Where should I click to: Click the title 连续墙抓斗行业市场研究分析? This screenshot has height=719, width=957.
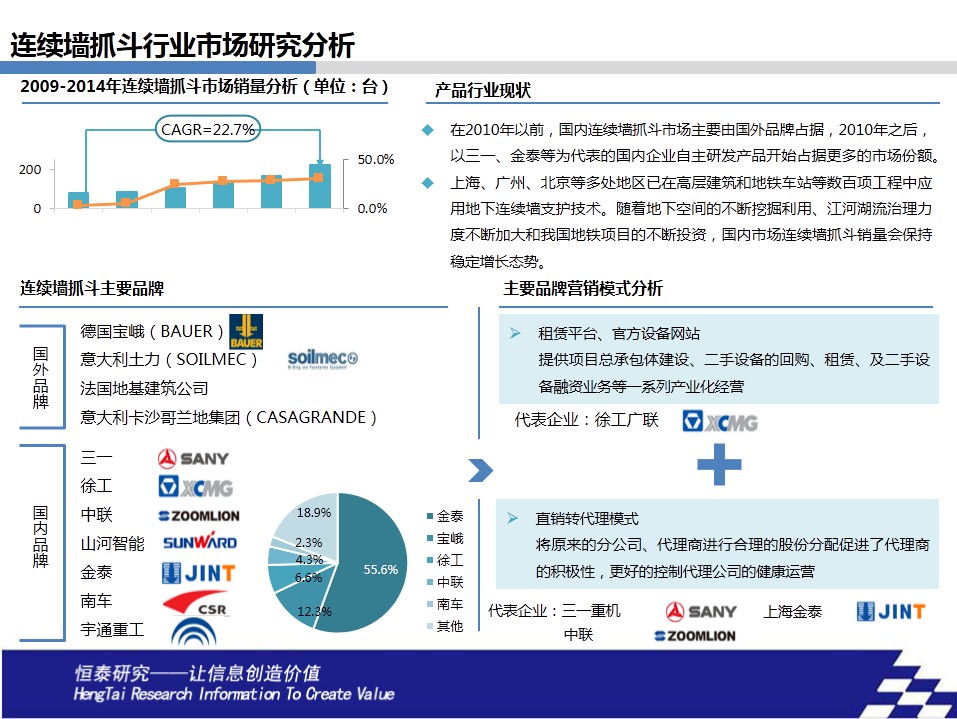click(182, 45)
